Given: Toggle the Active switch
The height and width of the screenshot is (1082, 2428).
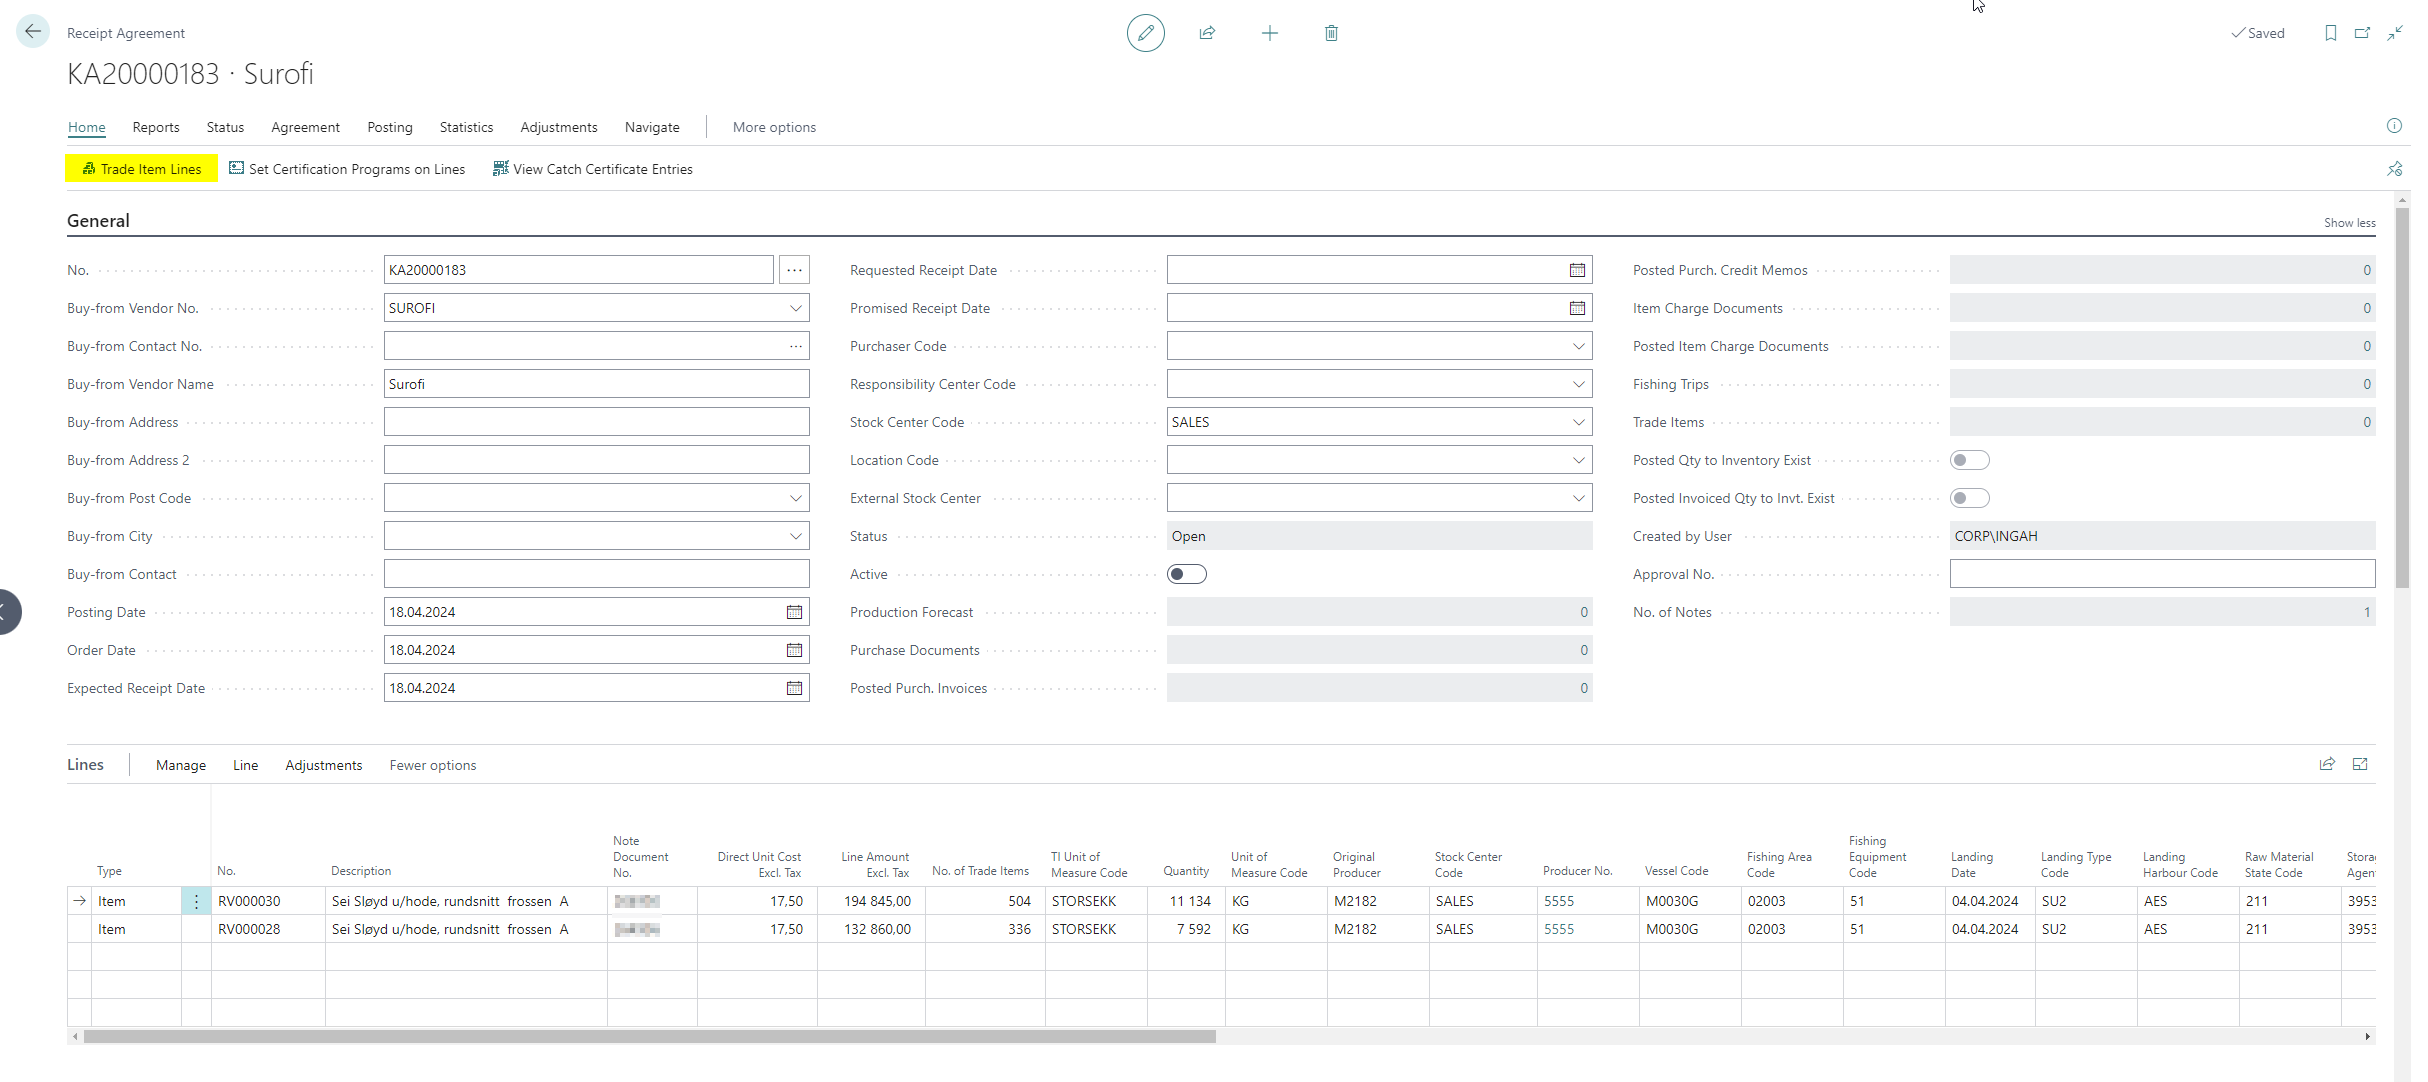Looking at the screenshot, I should (1187, 574).
